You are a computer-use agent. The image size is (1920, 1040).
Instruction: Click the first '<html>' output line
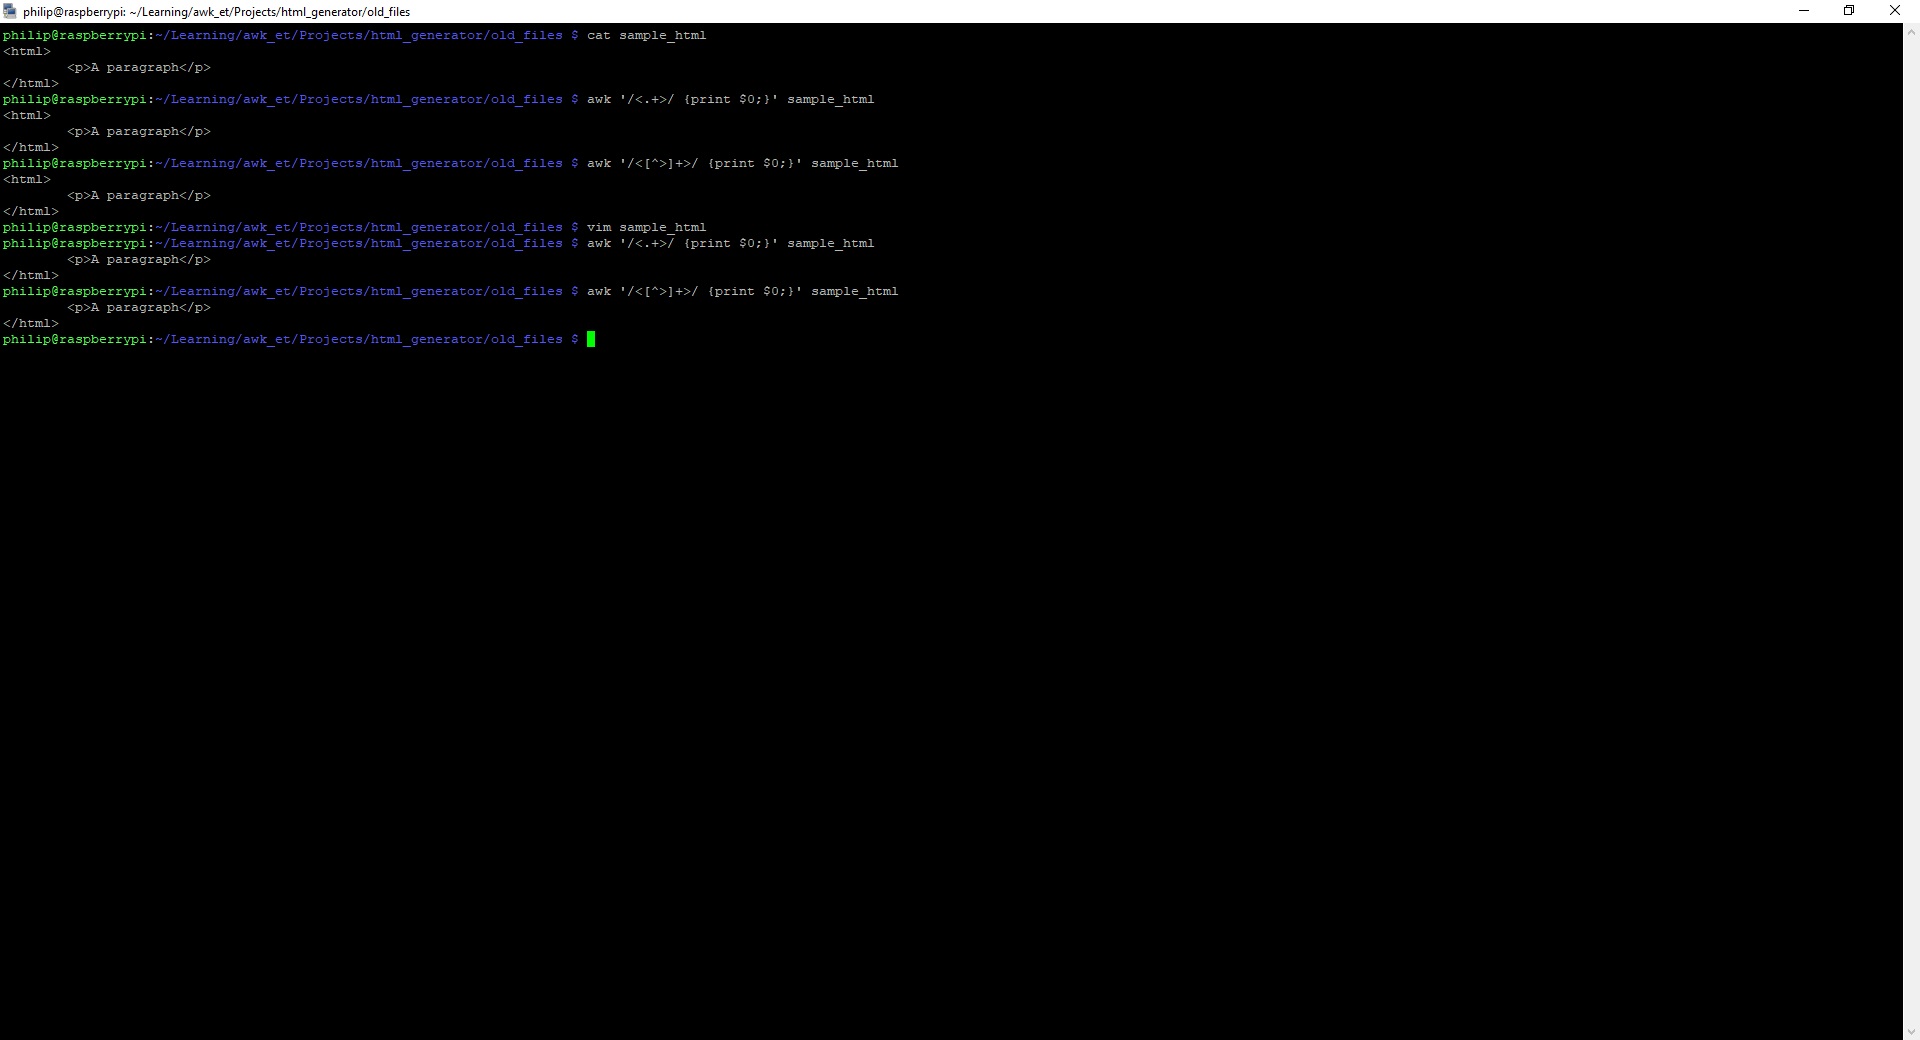click(27, 51)
